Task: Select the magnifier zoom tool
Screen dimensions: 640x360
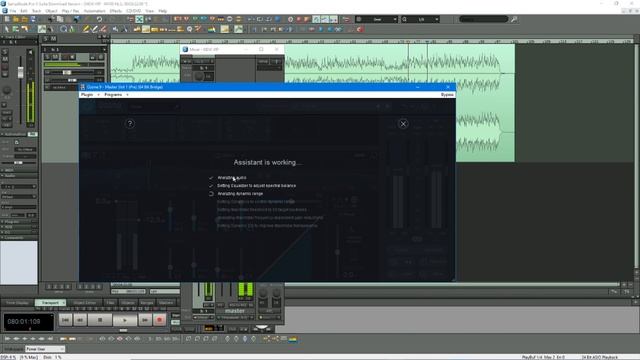Action: (64, 29)
